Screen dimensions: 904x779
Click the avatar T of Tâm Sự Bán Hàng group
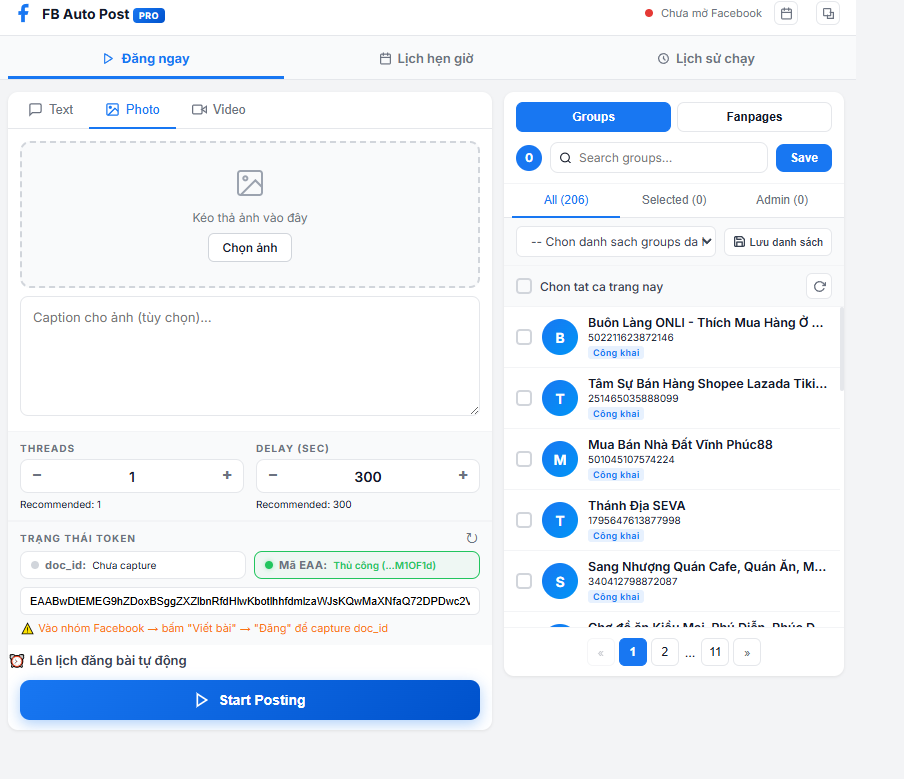[560, 398]
